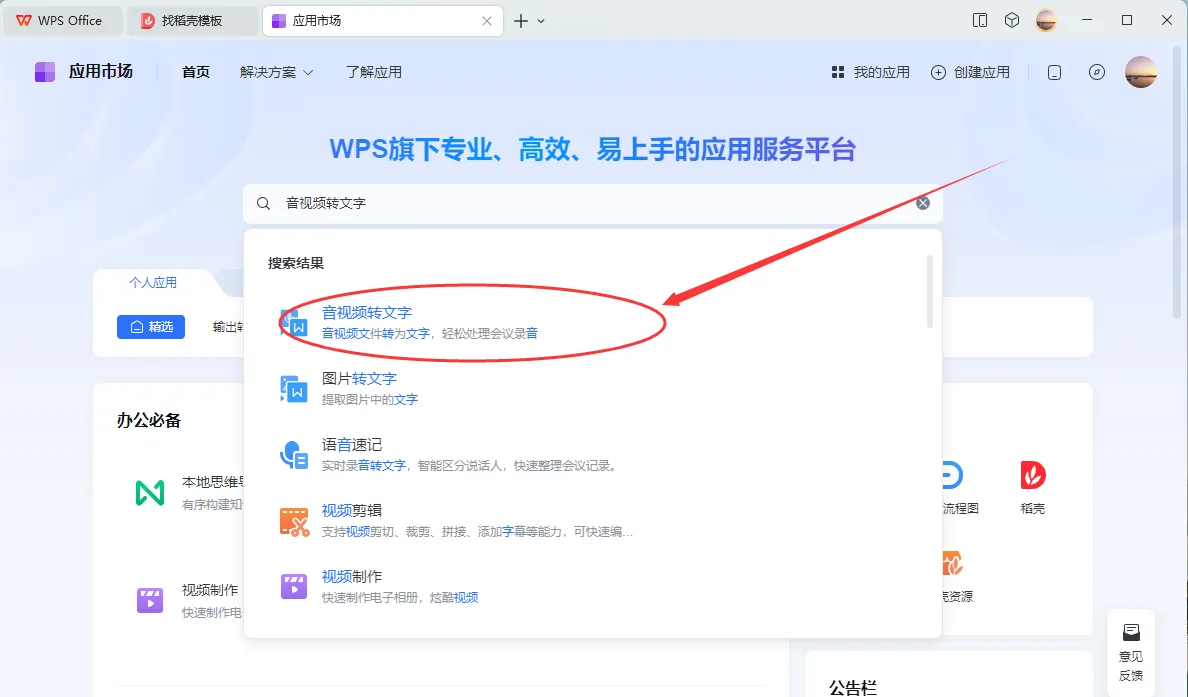Click the blue 精选 button
The height and width of the screenshot is (697, 1188).
click(x=151, y=326)
